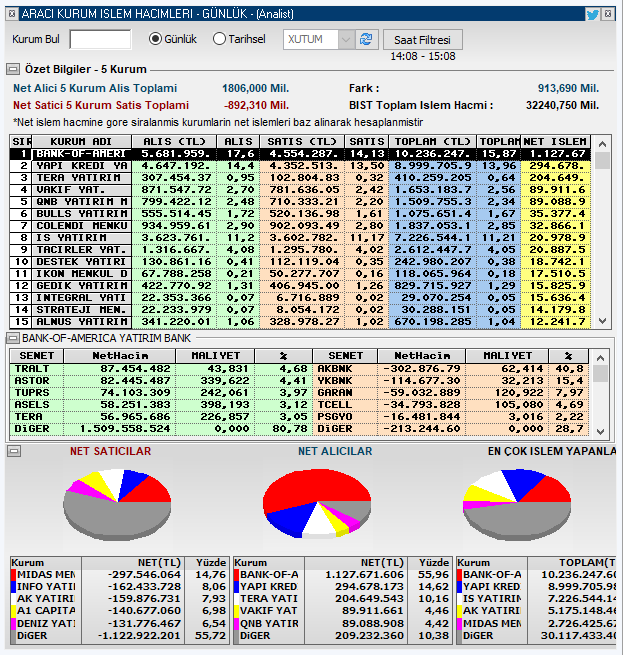
Task: Click net buyer value 1.127.671.606
Action: point(364,575)
